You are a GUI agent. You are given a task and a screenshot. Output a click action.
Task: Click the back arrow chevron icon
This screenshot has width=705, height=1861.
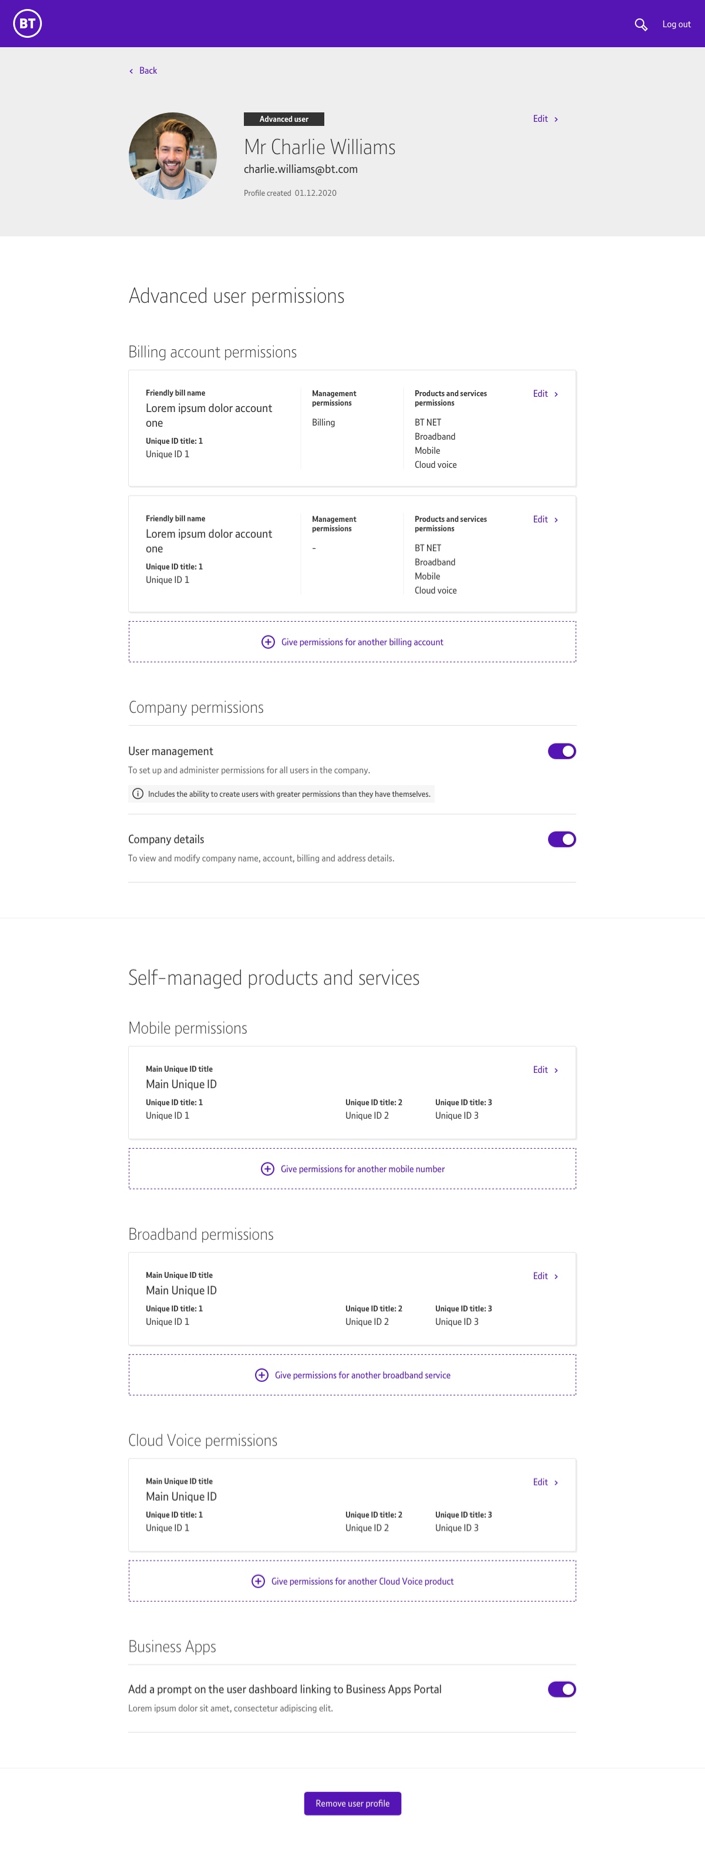(x=131, y=71)
